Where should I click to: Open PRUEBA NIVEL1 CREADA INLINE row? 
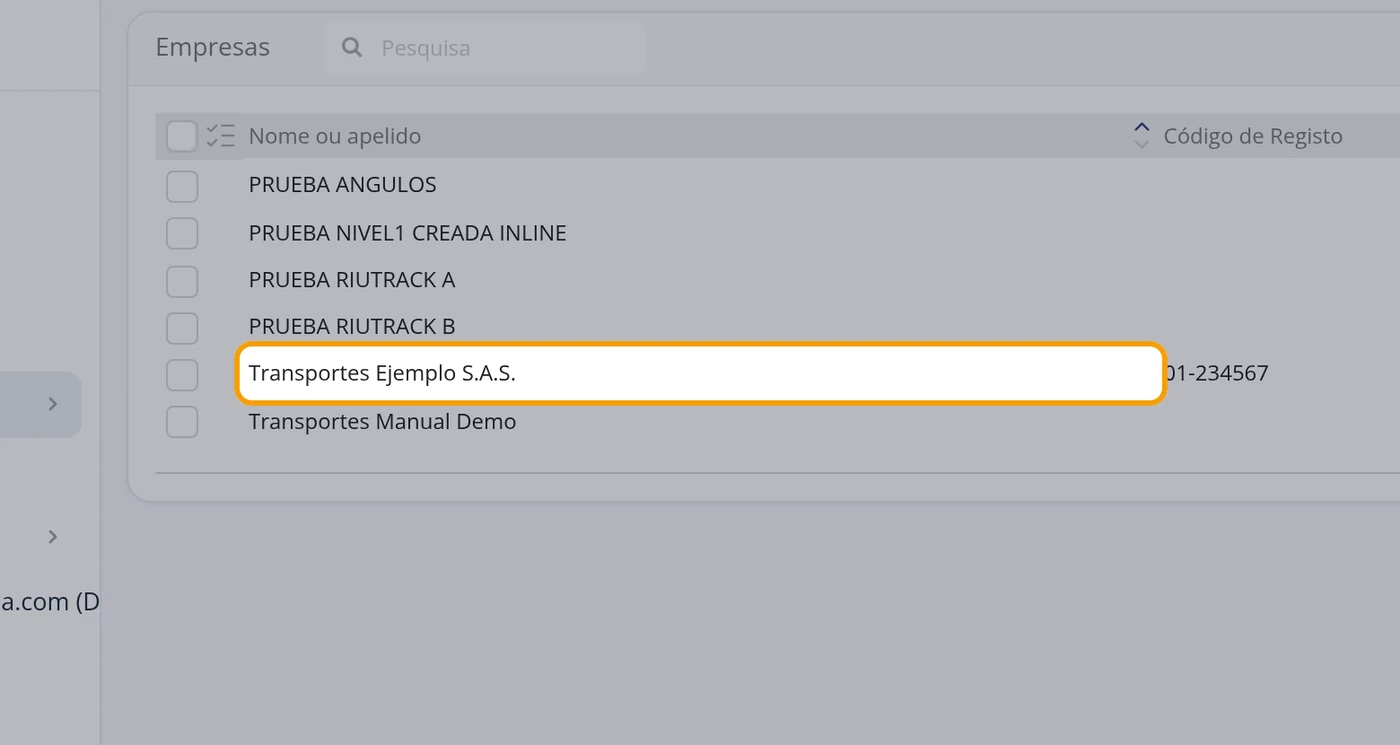pos(408,233)
